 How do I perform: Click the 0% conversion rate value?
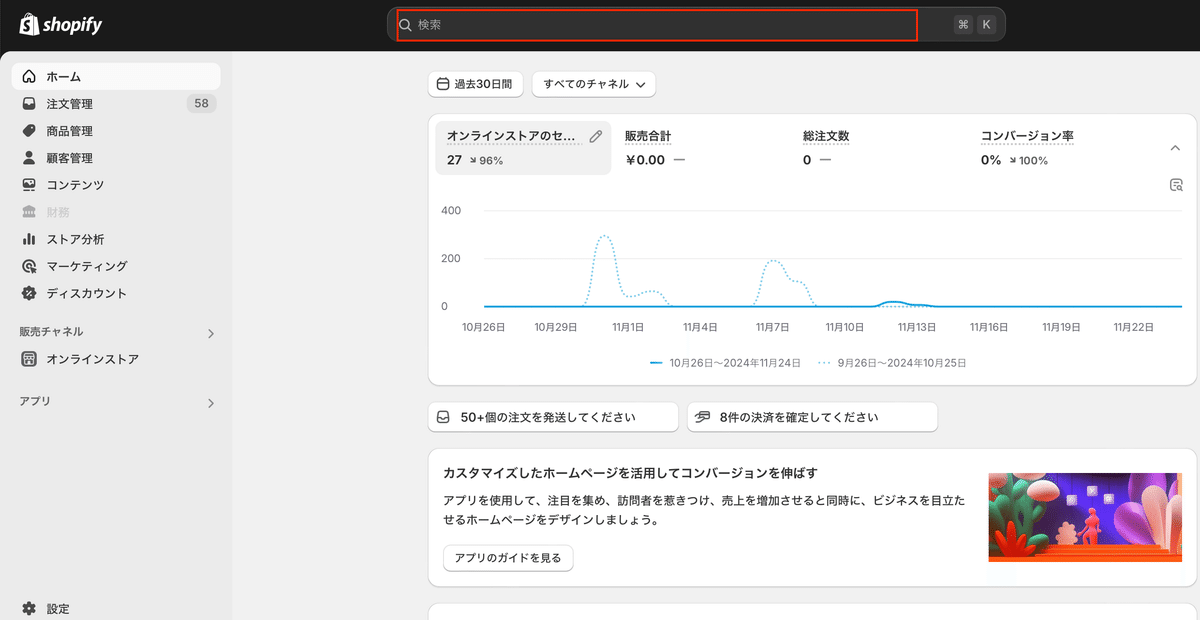(991, 160)
